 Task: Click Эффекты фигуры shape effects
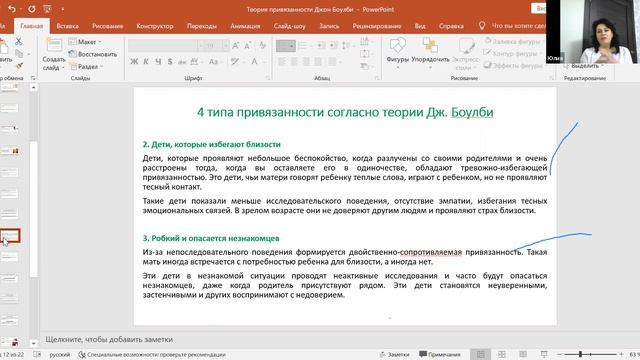pyautogui.click(x=513, y=65)
